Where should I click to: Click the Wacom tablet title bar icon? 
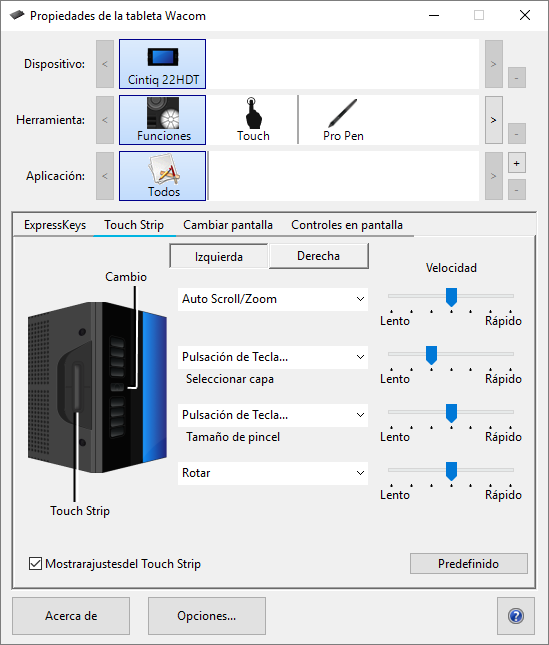17,16
